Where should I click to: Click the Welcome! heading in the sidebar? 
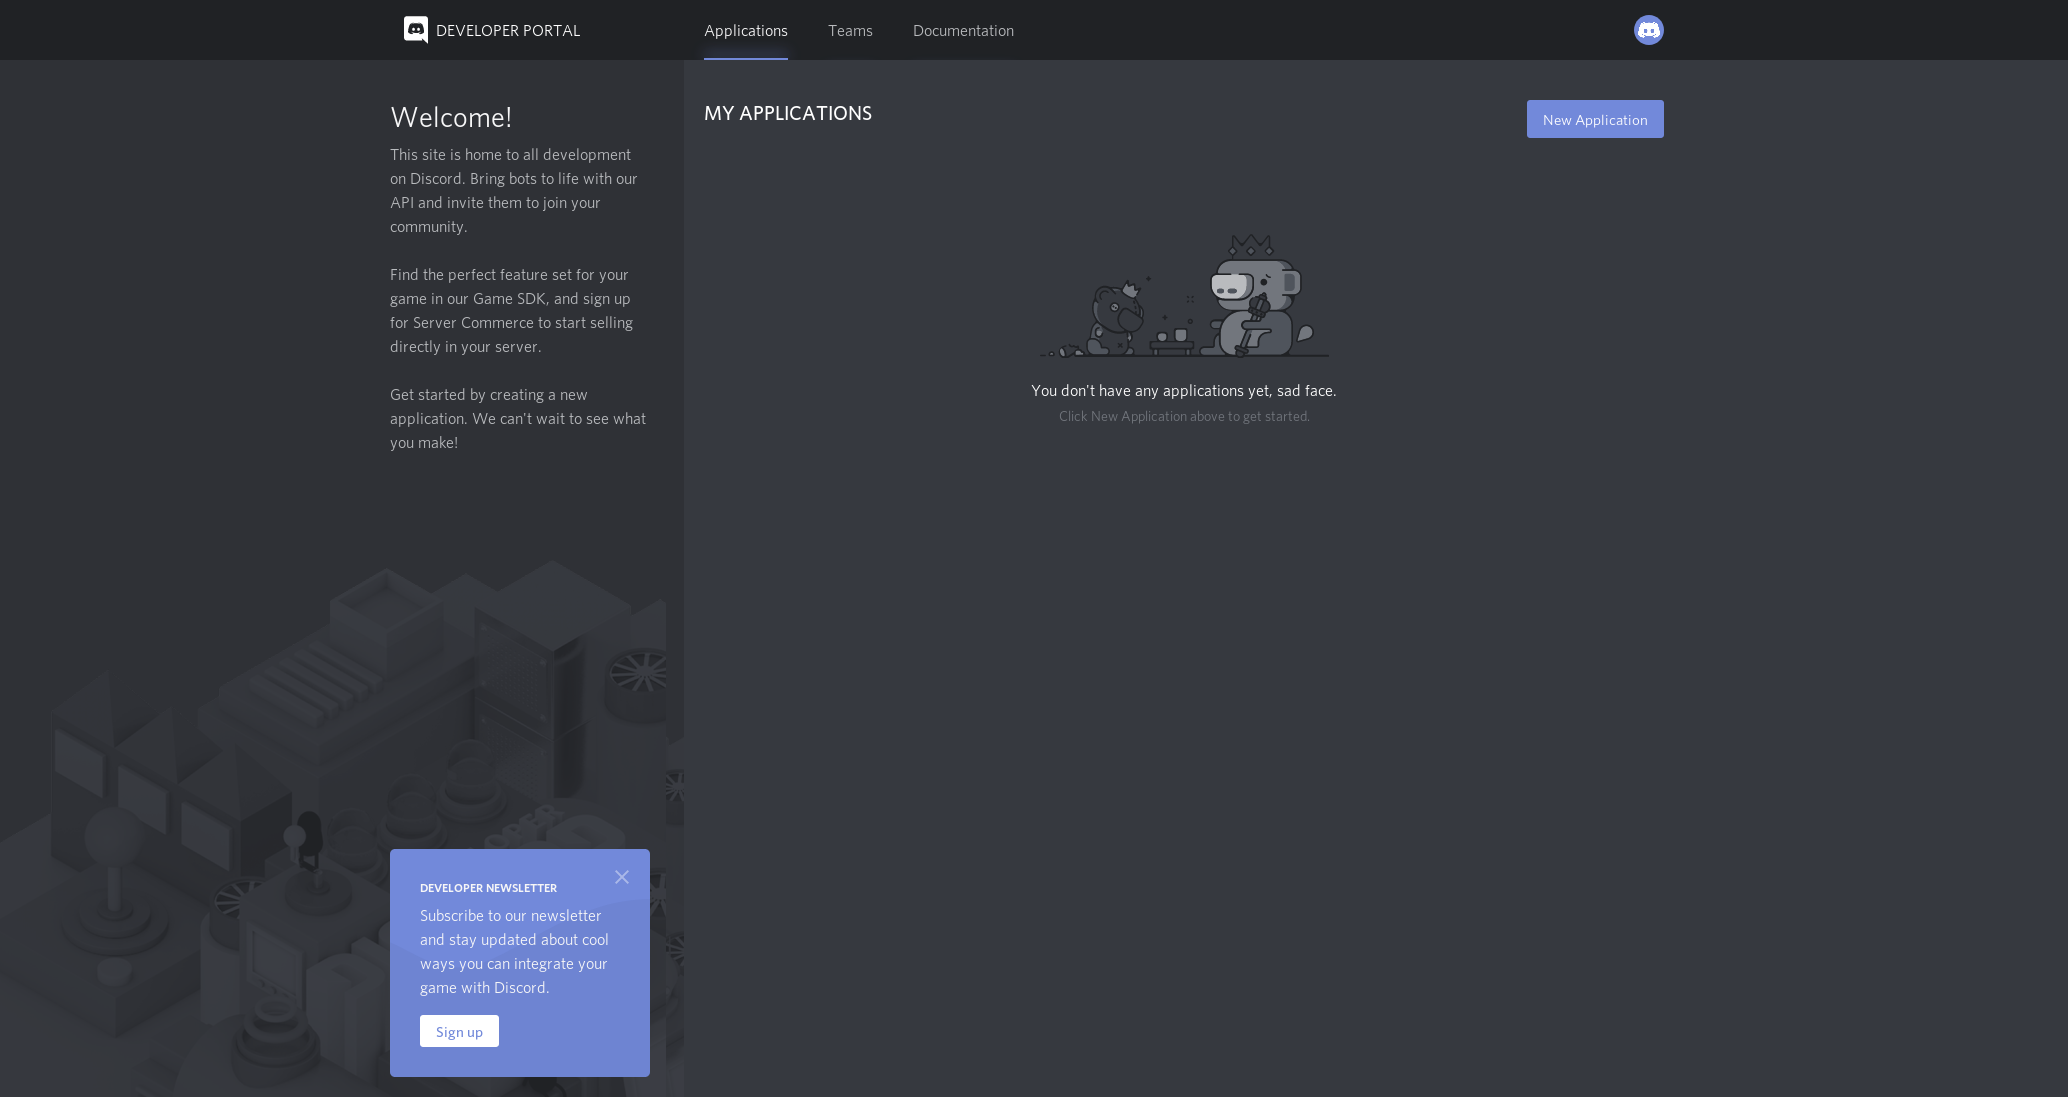coord(450,117)
